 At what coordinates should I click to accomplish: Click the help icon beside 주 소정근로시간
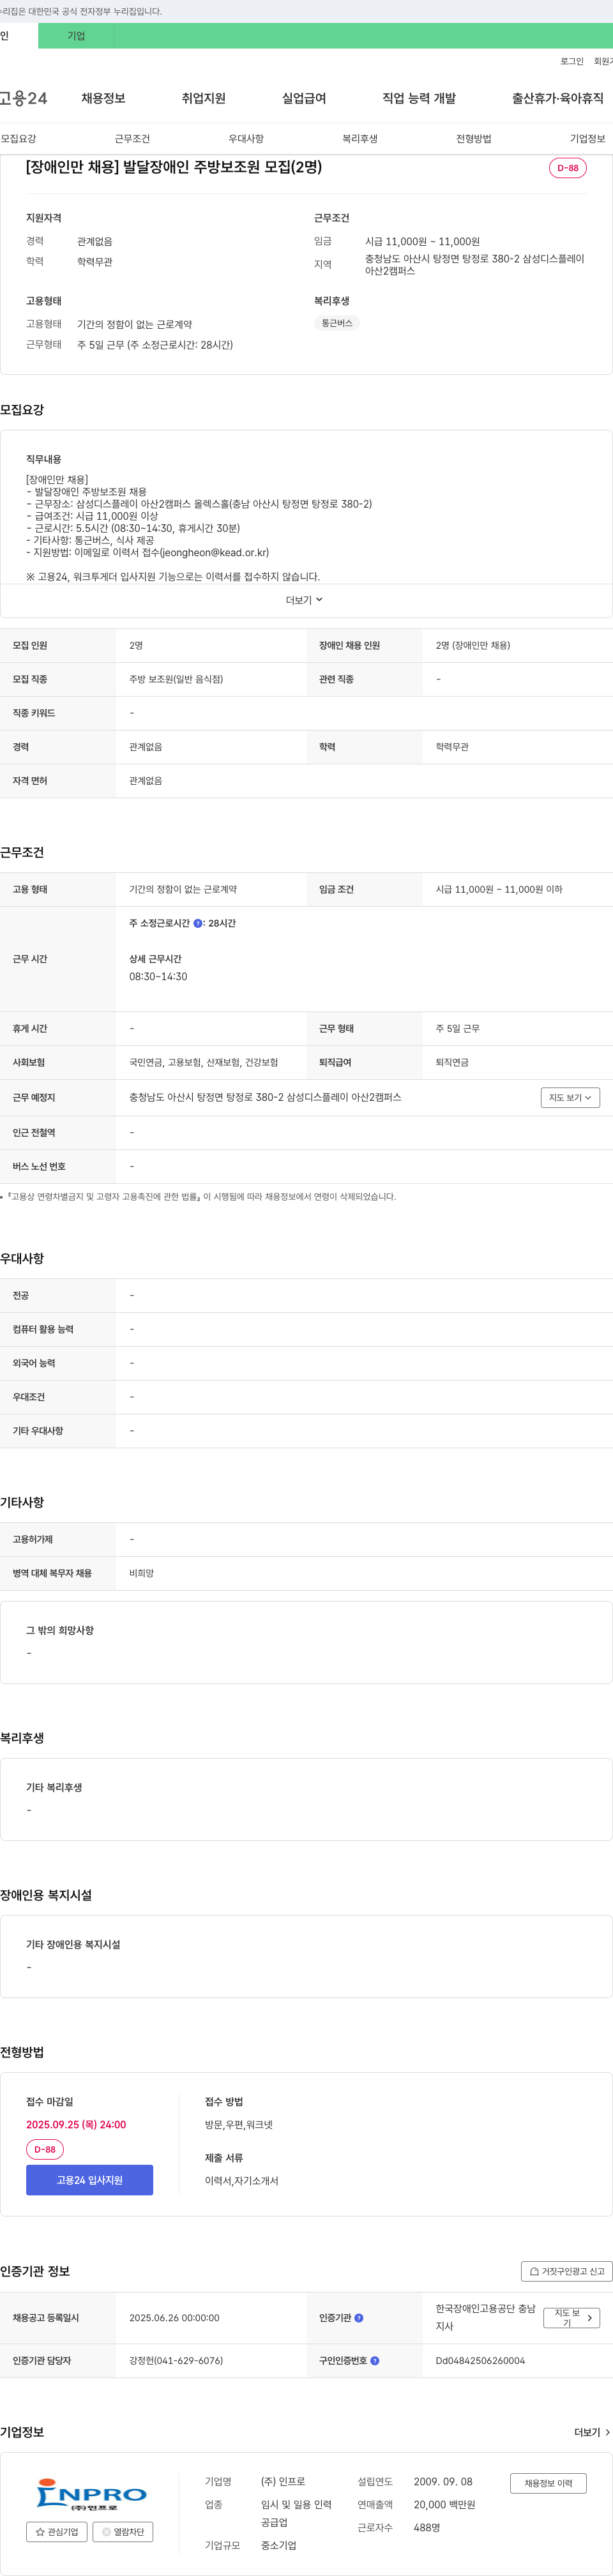[198, 924]
